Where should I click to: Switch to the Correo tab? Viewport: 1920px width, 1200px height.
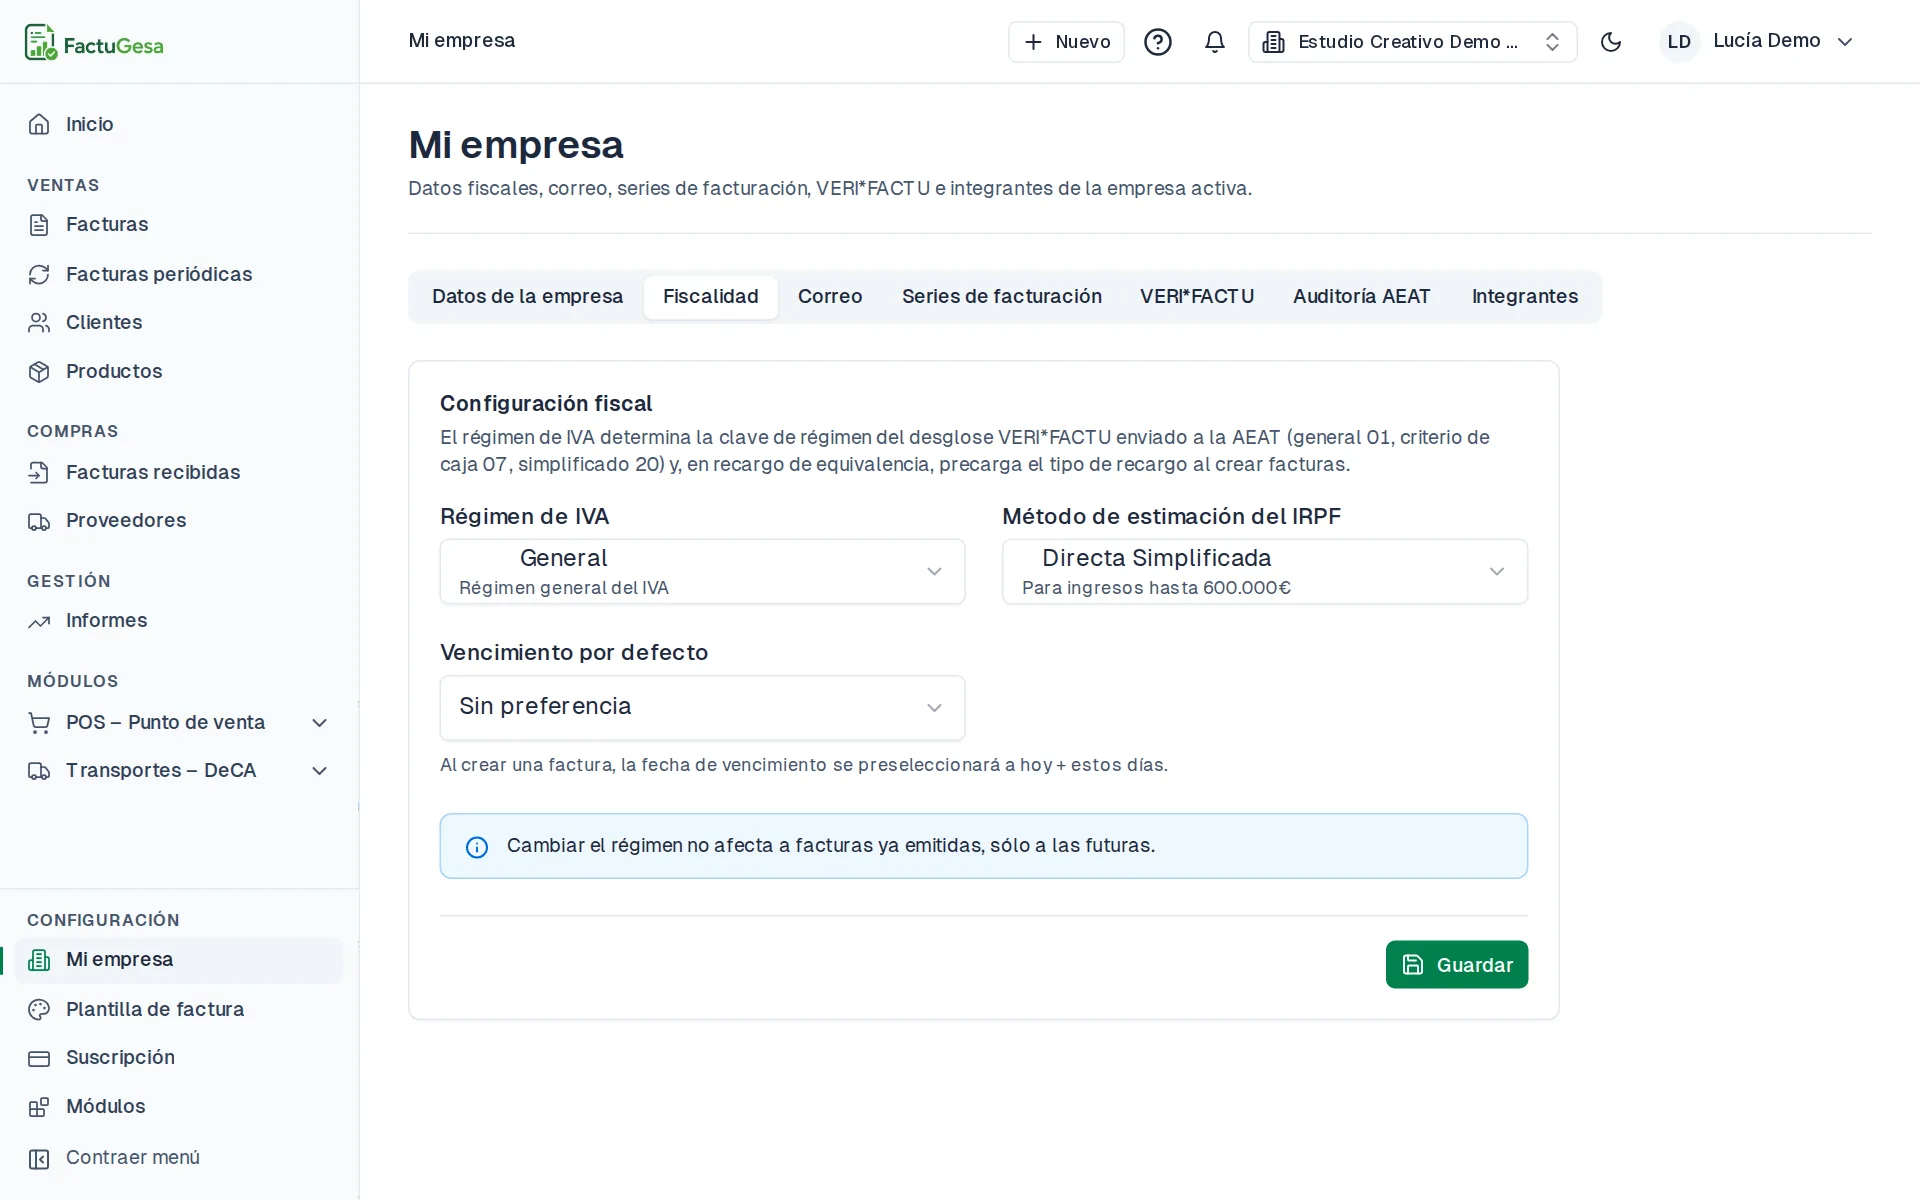(830, 297)
